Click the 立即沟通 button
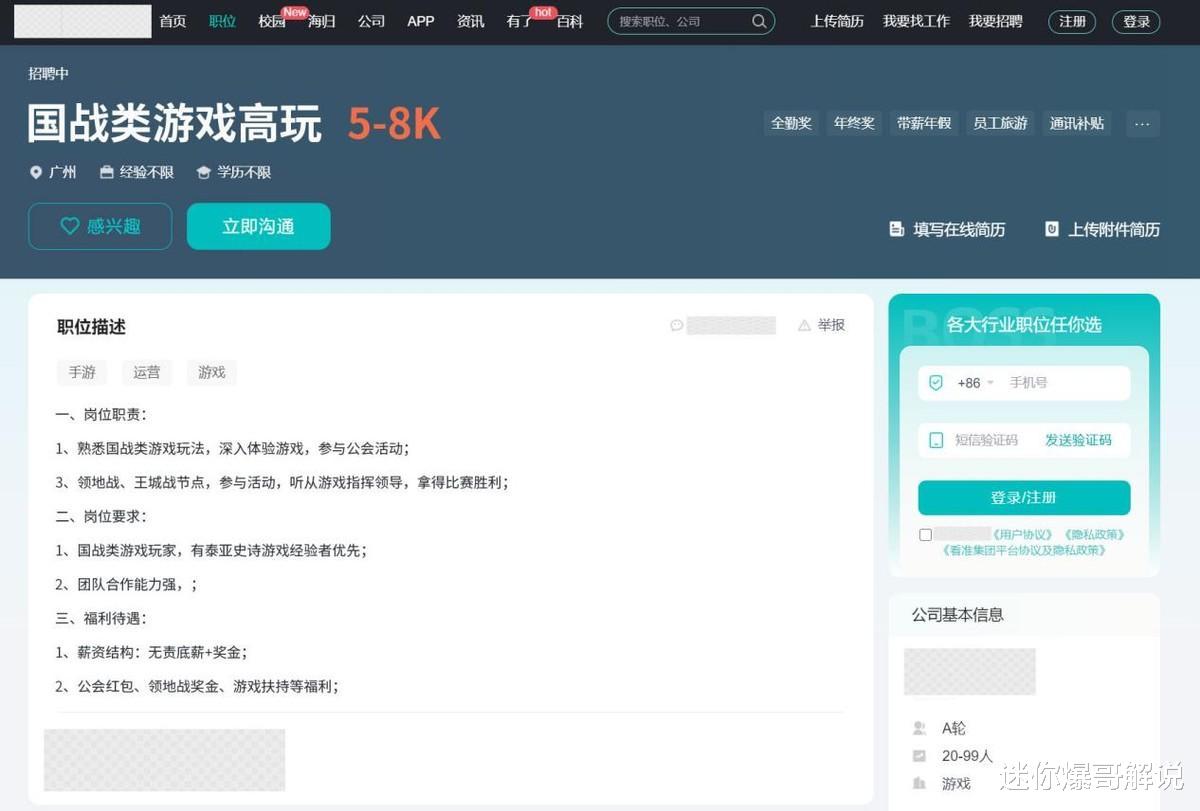This screenshot has width=1200, height=811. pyautogui.click(x=258, y=226)
